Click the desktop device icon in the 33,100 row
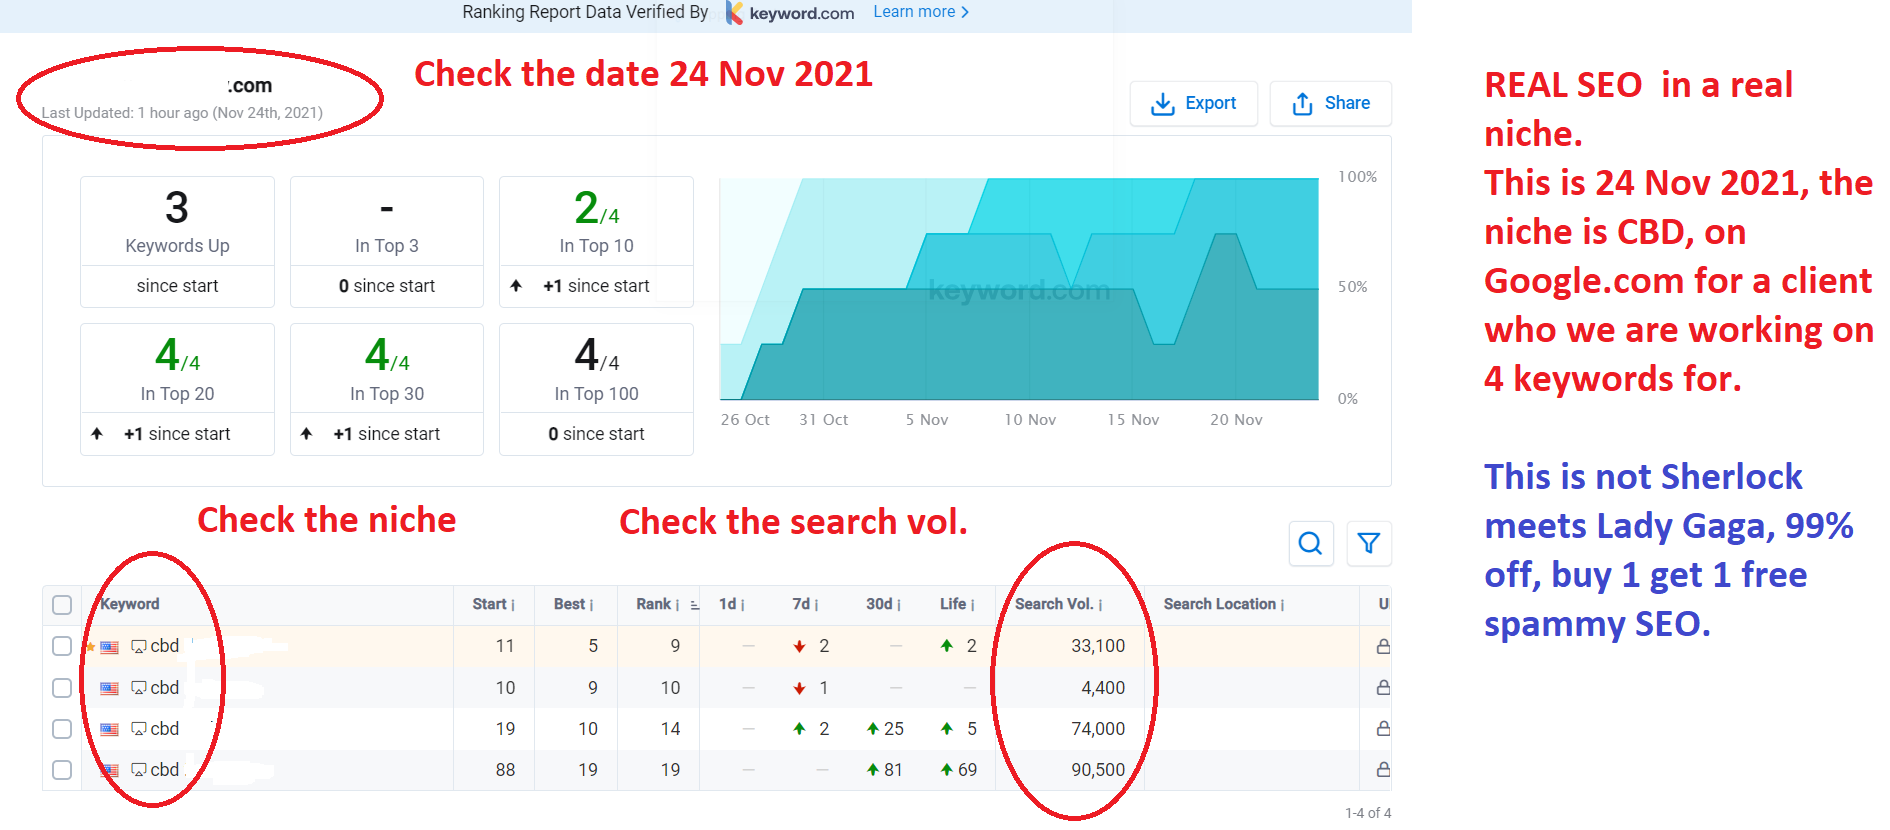 click(139, 647)
